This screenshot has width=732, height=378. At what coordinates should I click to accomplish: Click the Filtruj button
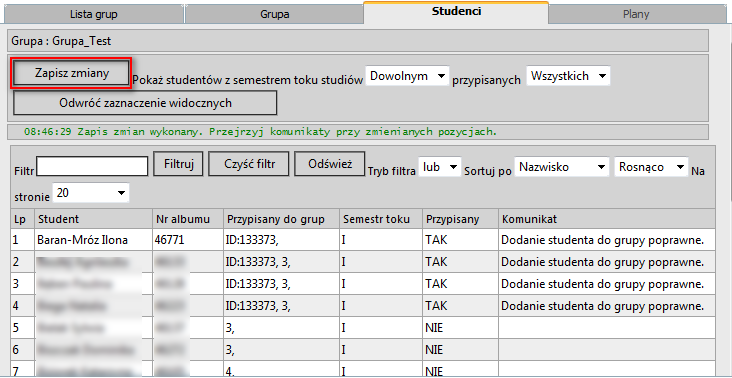(x=178, y=164)
